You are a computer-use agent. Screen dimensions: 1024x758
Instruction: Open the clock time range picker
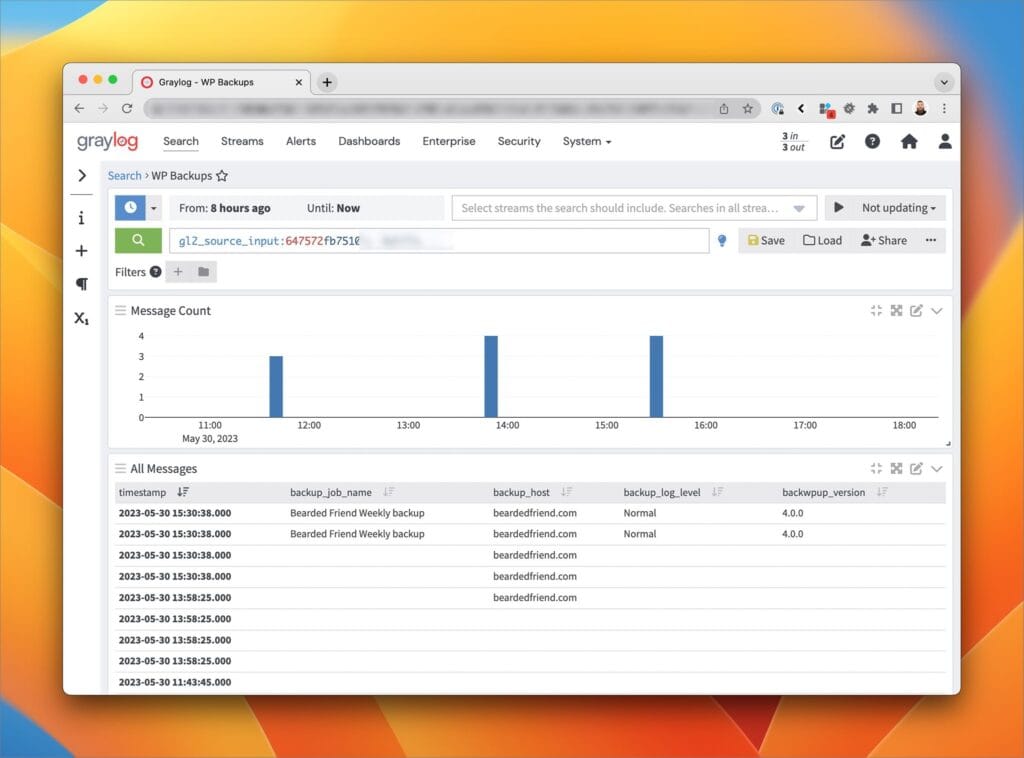(131, 208)
